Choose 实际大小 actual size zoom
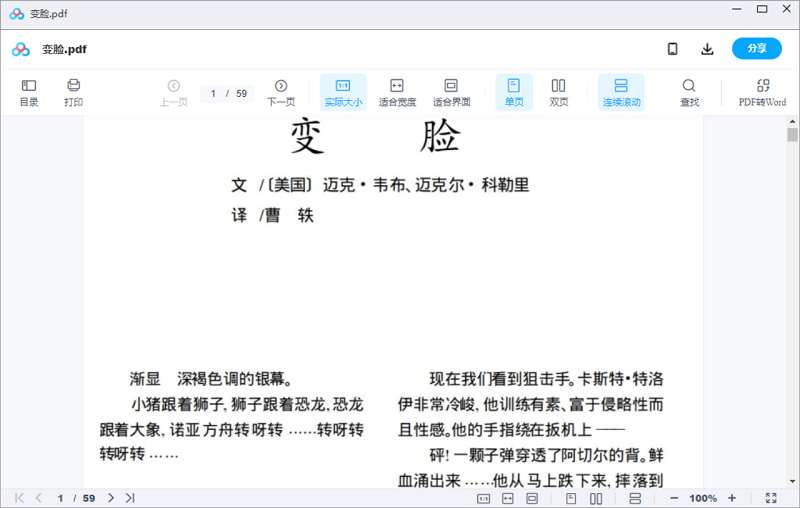Image resolution: width=800 pixels, height=508 pixels. pyautogui.click(x=343, y=92)
